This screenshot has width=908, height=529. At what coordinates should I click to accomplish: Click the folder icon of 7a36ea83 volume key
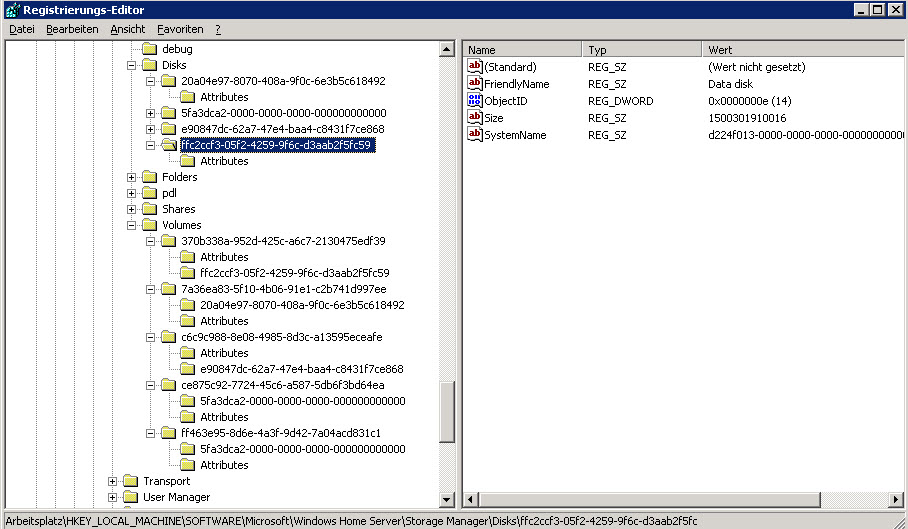[169, 289]
